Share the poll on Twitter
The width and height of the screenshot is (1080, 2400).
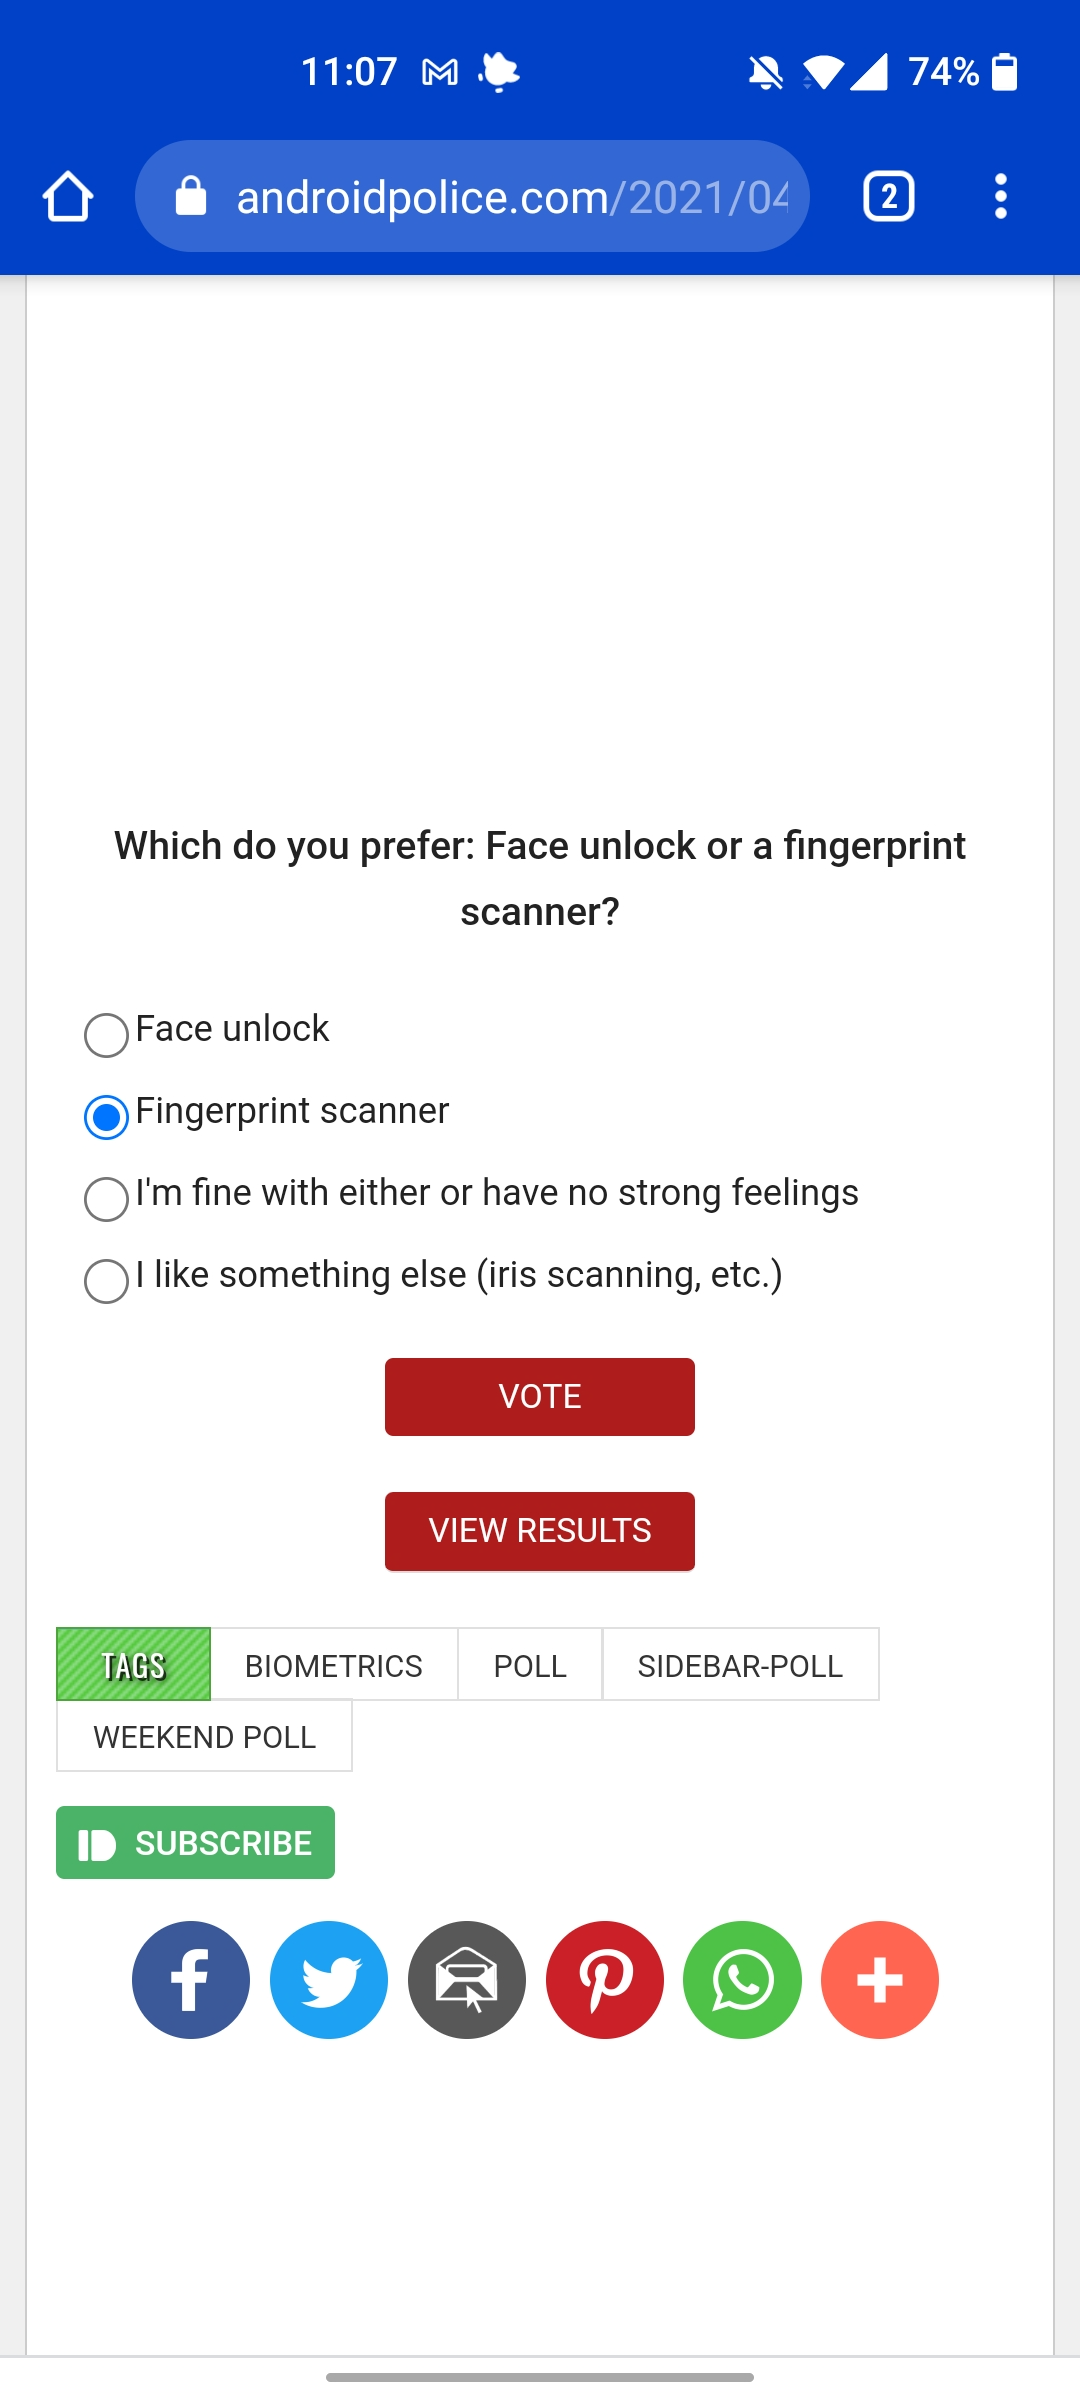click(x=329, y=1979)
